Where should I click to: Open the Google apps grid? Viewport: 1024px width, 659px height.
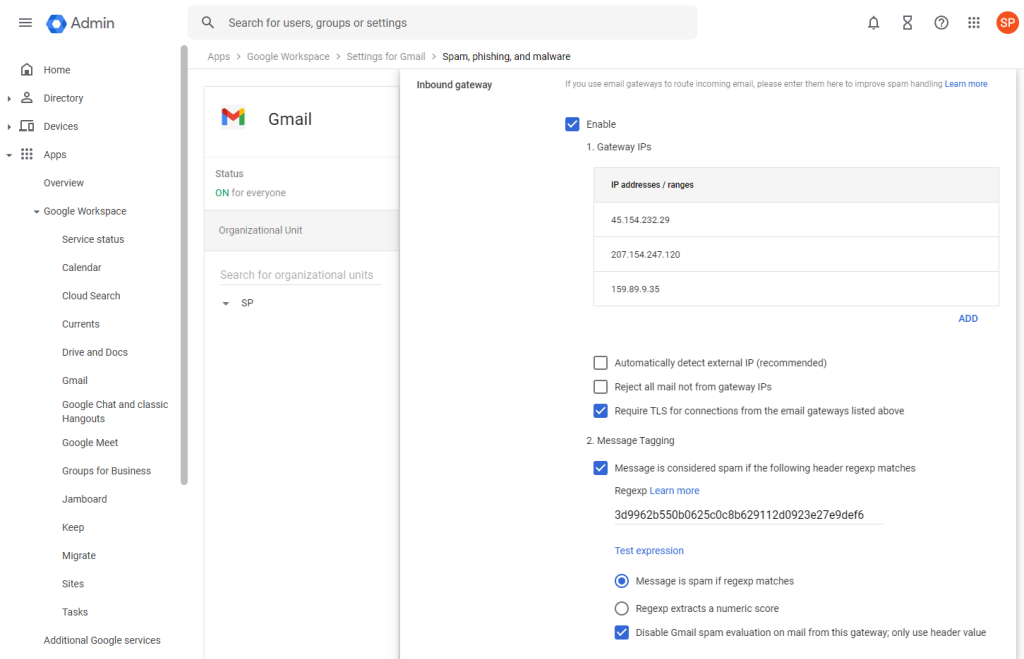[974, 23]
